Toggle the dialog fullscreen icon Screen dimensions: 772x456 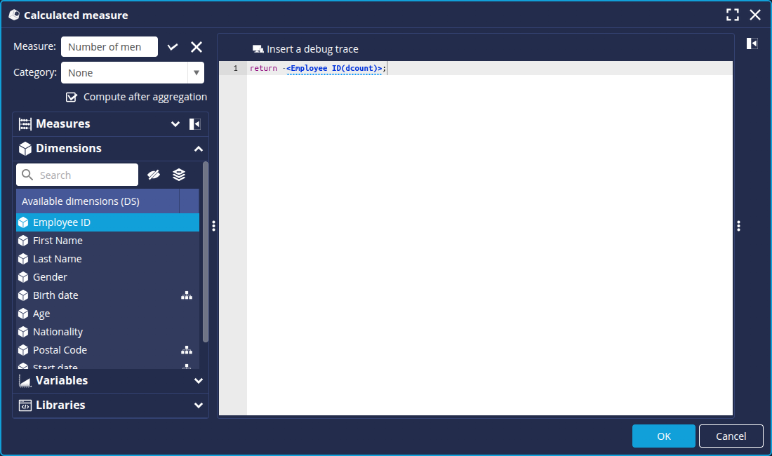tap(732, 15)
